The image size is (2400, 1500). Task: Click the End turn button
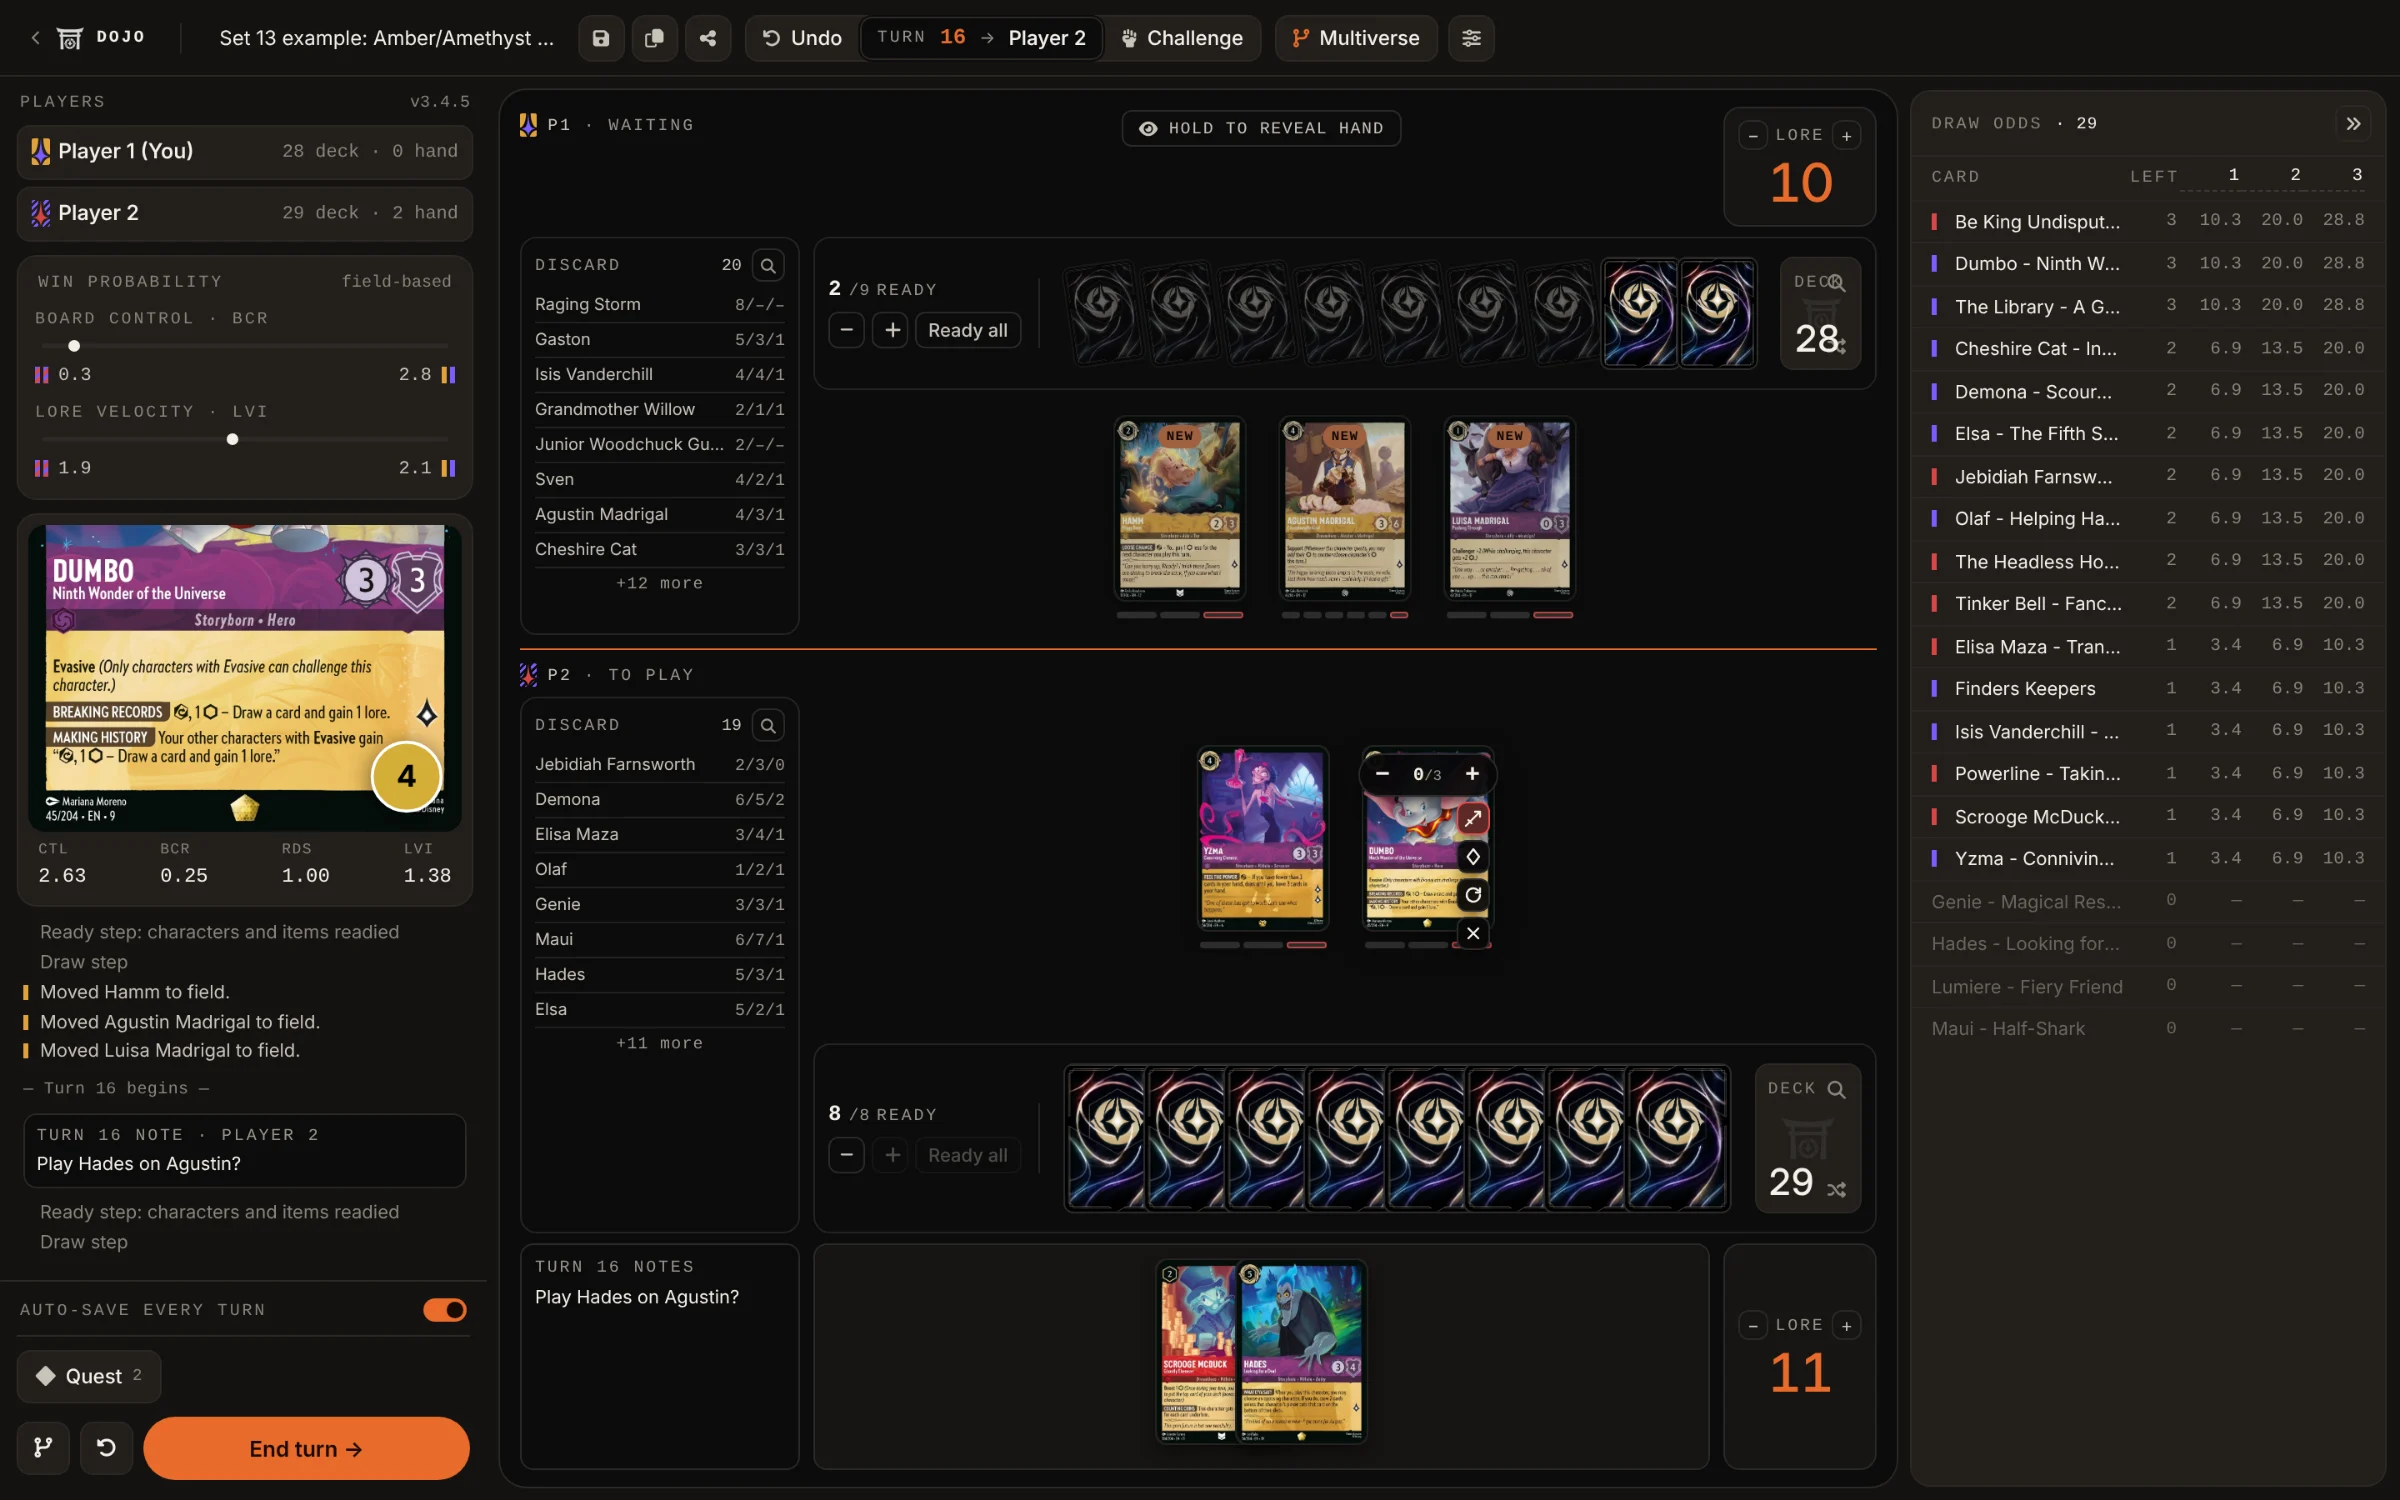tap(306, 1448)
